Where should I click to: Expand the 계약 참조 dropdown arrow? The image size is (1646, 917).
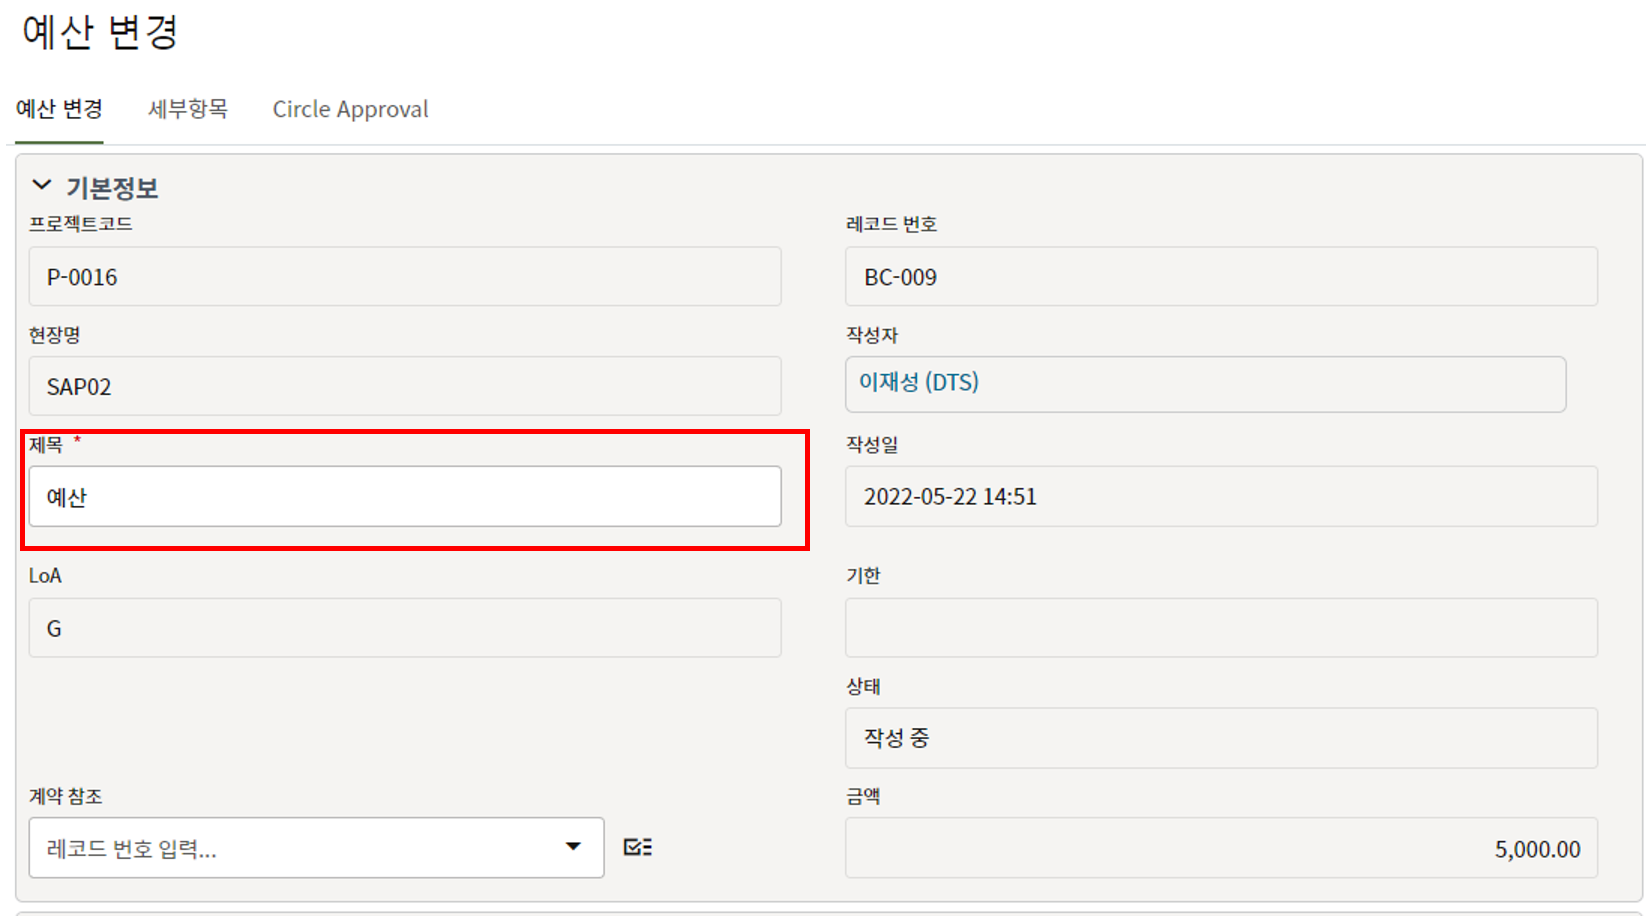tap(573, 848)
